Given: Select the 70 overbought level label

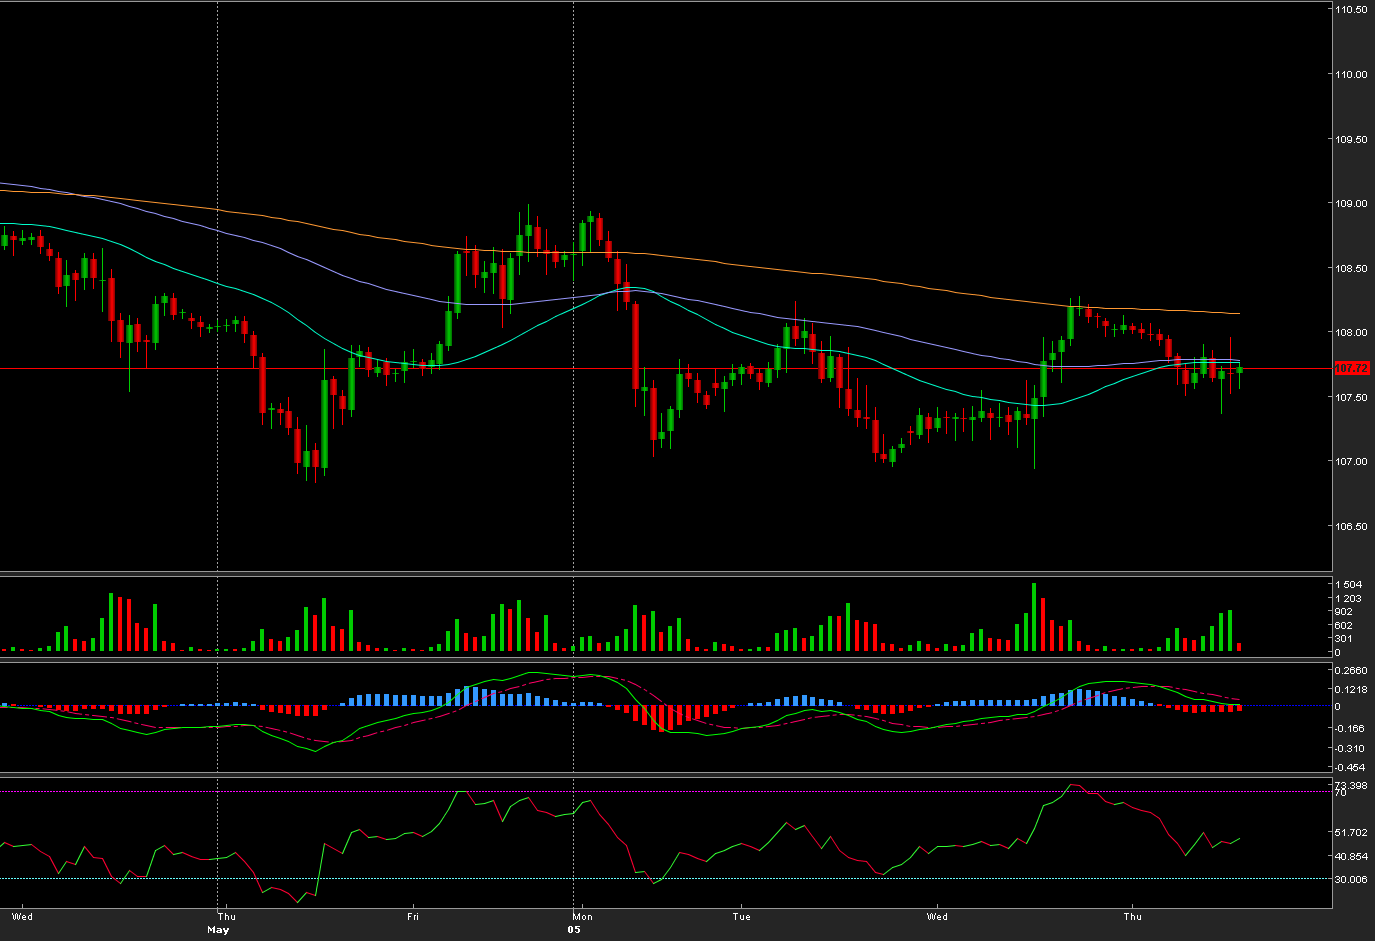Looking at the screenshot, I should [1341, 793].
